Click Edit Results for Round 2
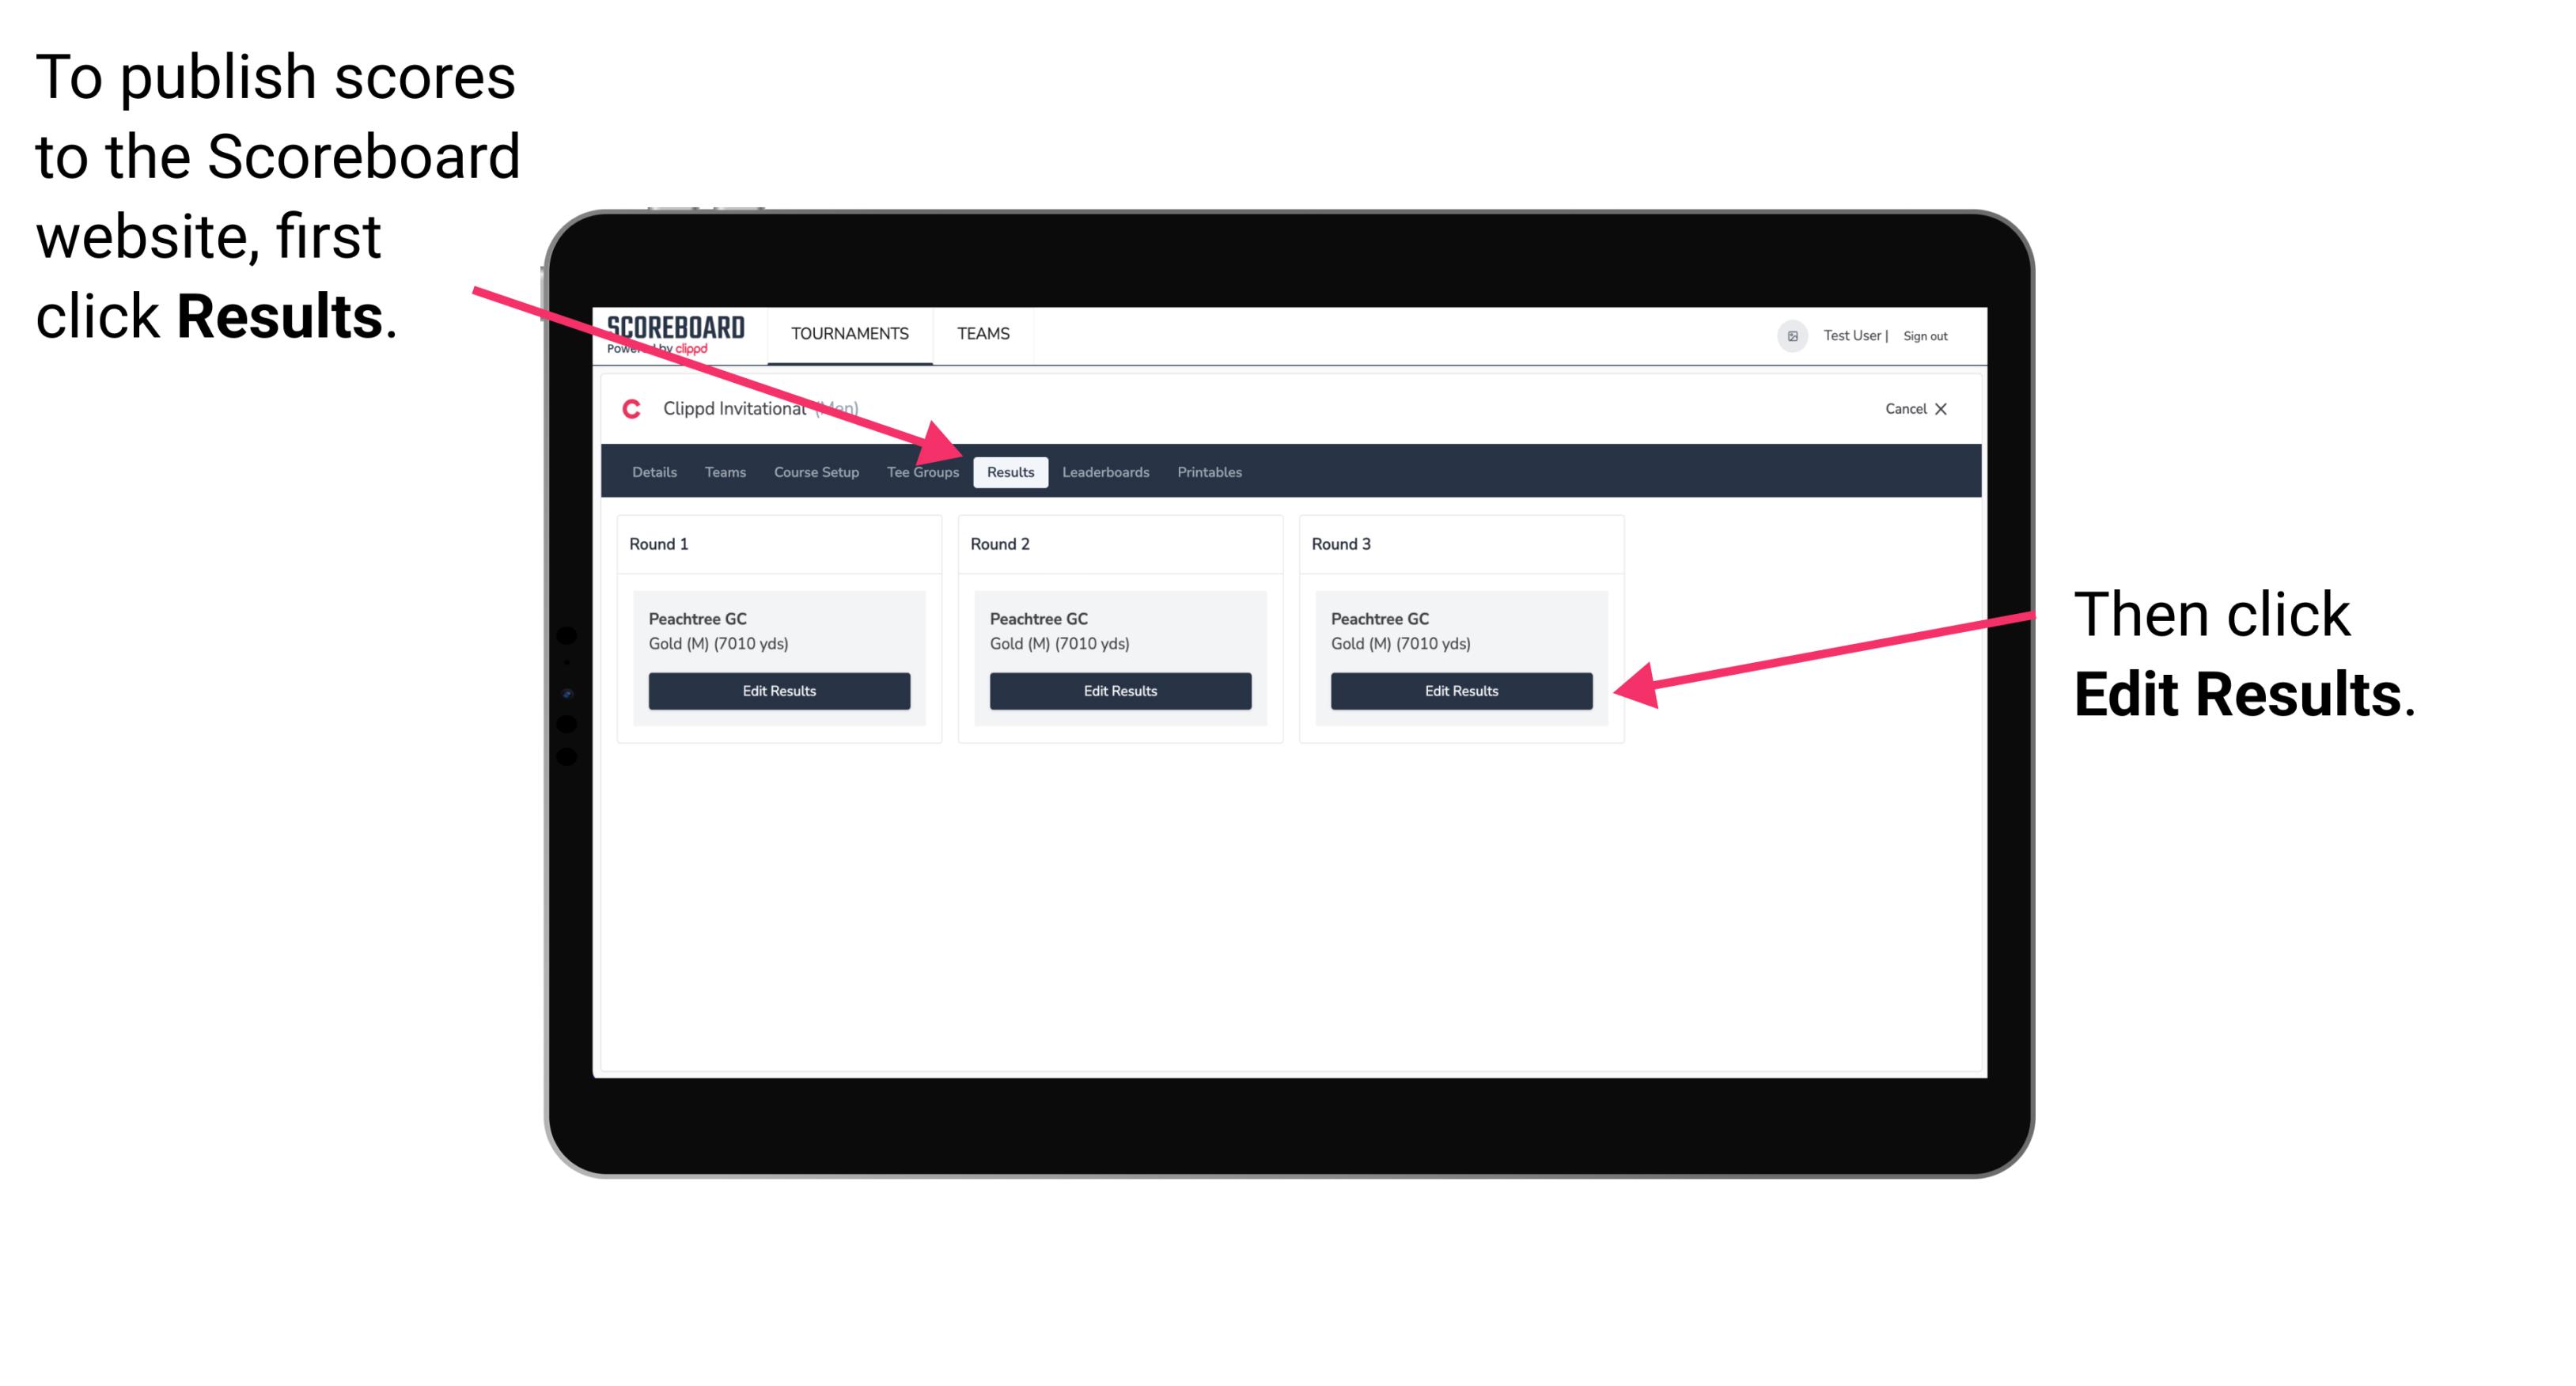Viewport: 2576px width, 1386px height. [x=1119, y=690]
